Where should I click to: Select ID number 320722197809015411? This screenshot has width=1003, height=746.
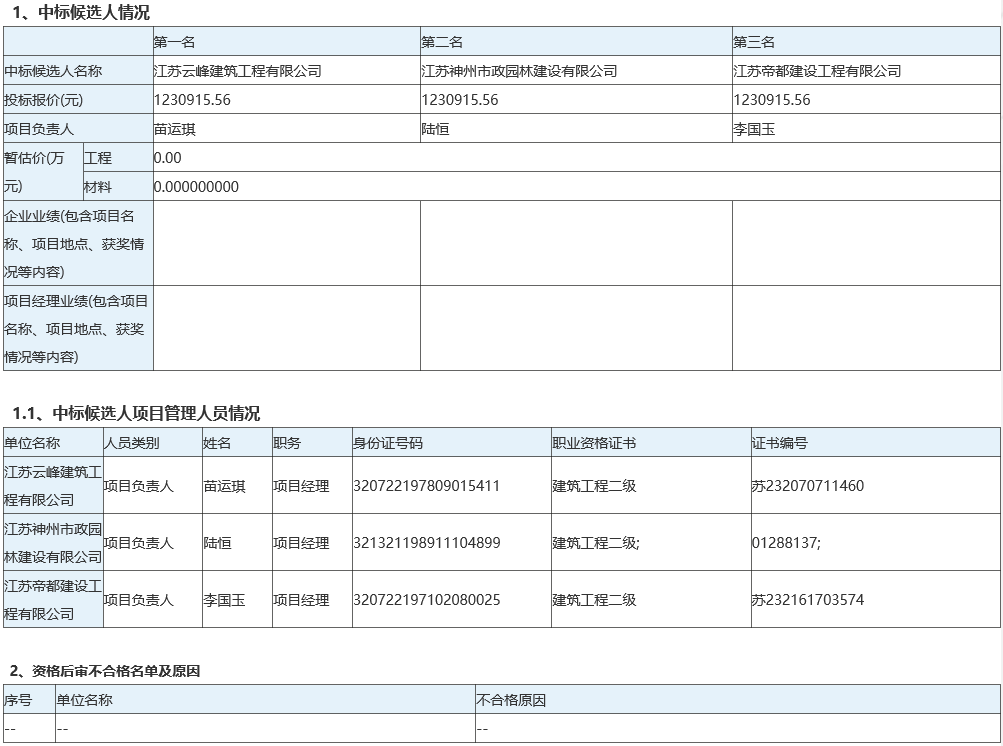(x=427, y=486)
